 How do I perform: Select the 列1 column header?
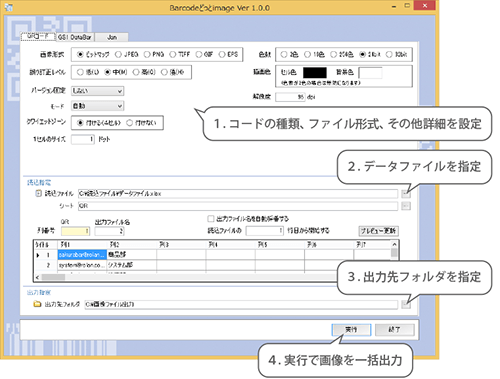82,245
